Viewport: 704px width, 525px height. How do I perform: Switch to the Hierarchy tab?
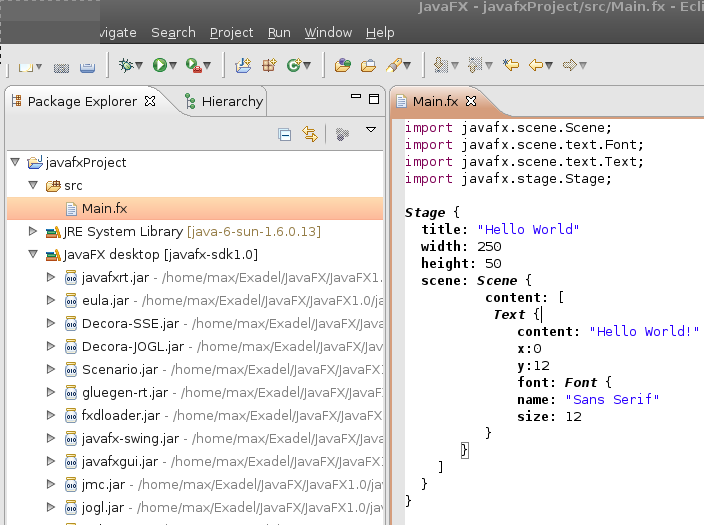coord(231,101)
